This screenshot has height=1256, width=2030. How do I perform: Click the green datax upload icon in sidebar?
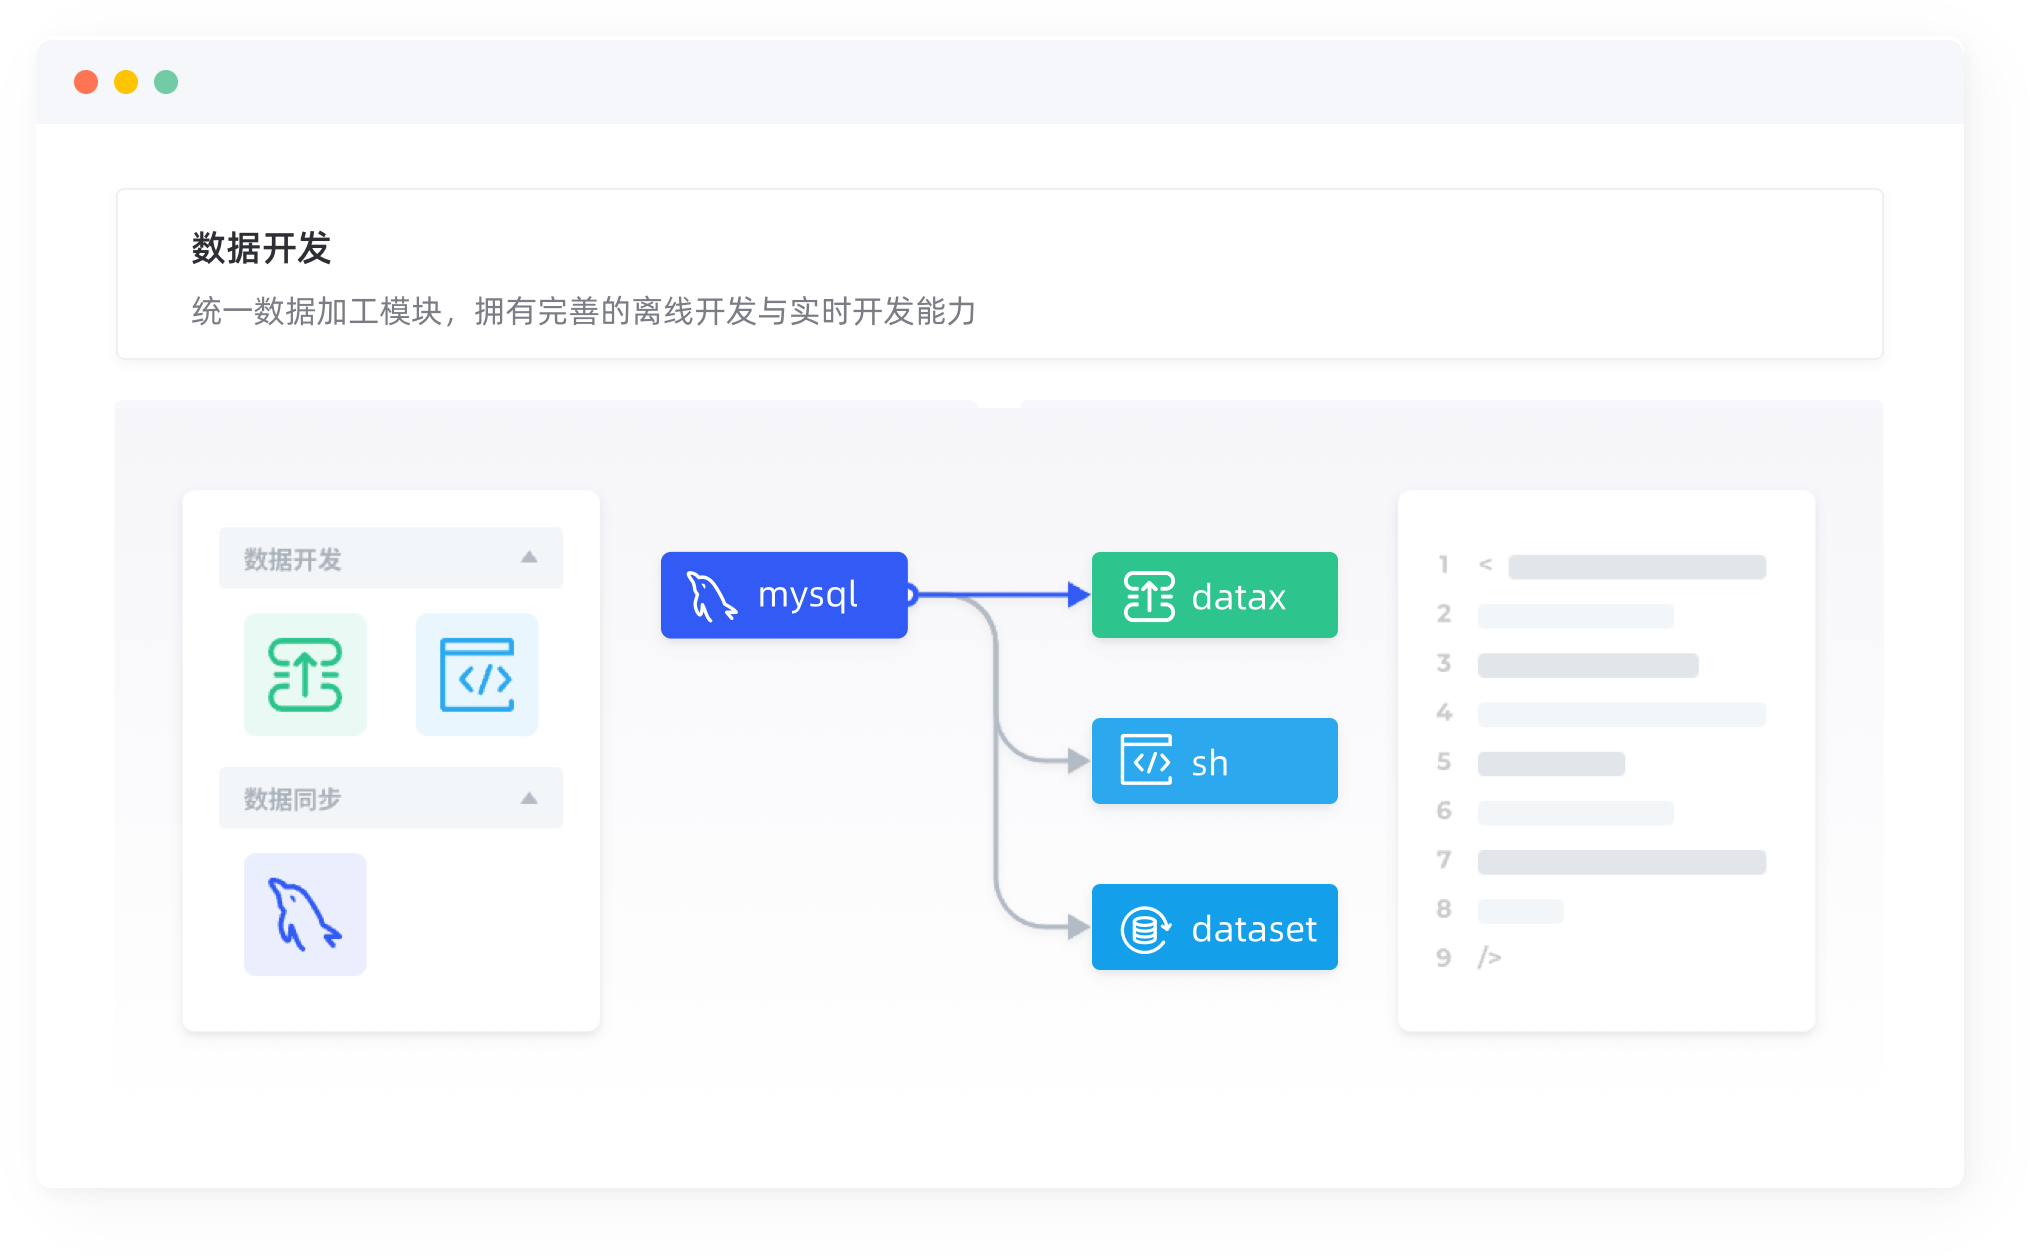click(305, 675)
